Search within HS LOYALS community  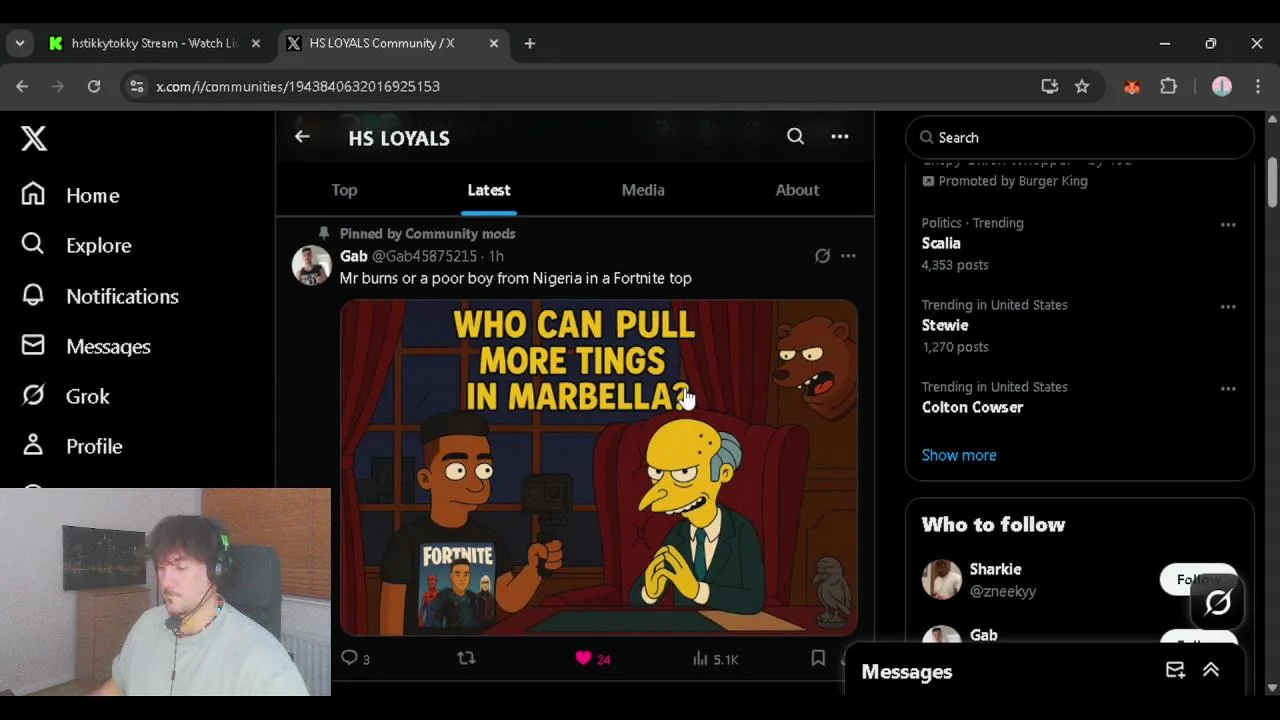(795, 137)
